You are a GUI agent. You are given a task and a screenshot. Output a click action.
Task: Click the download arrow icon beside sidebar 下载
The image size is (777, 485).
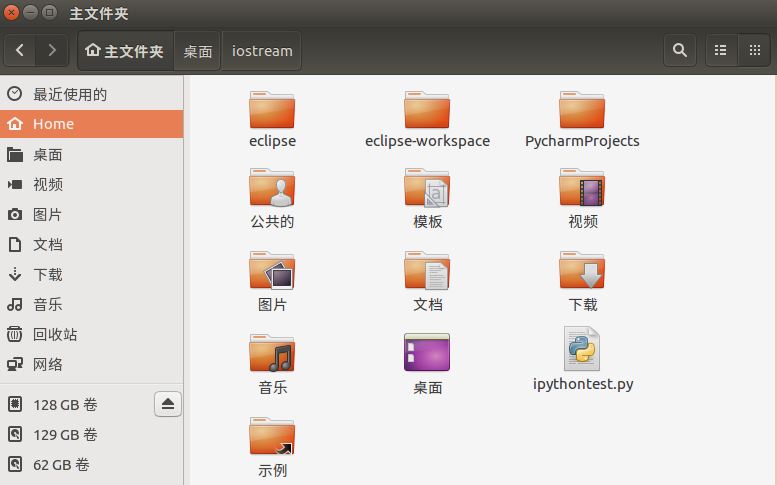pyautogui.click(x=15, y=274)
